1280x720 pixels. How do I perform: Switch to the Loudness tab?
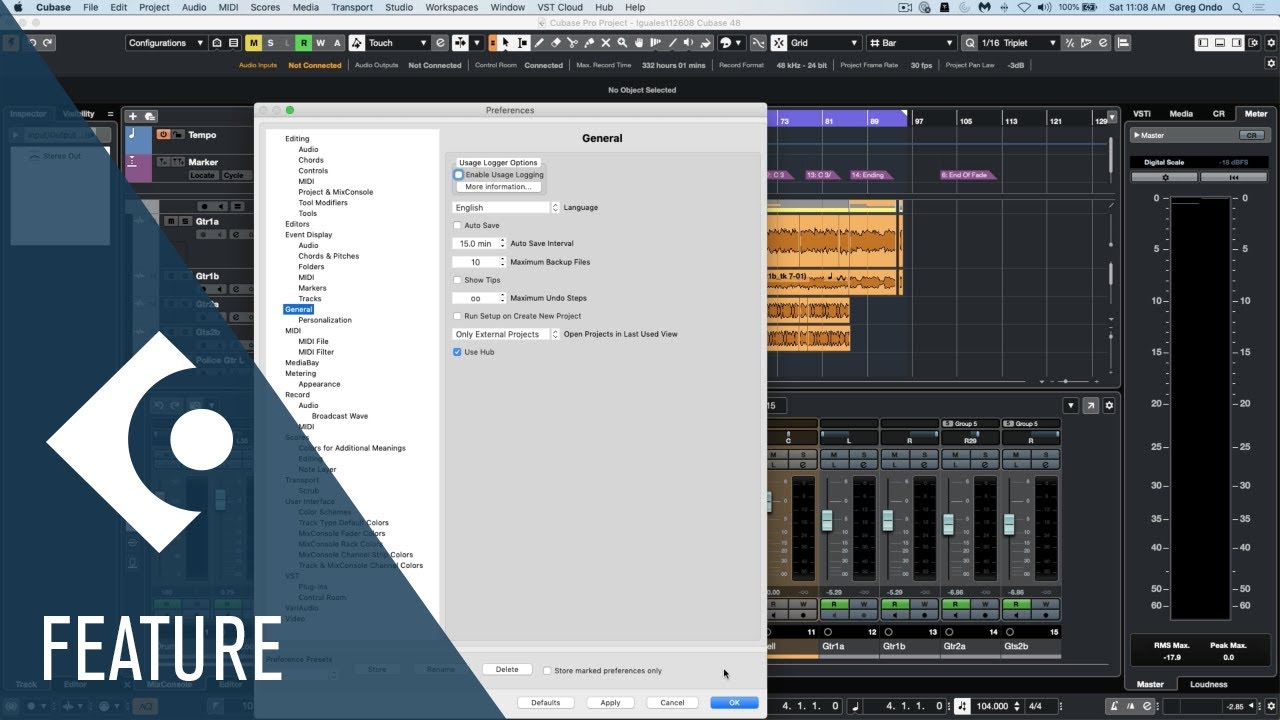[1207, 685]
